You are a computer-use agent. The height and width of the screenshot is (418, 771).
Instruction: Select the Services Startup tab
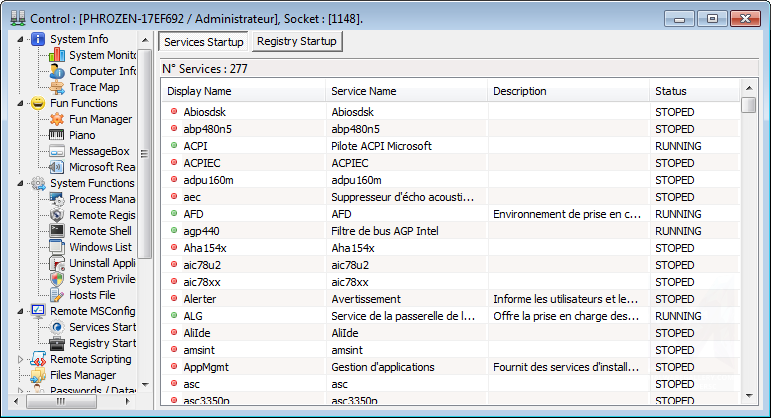(x=203, y=41)
